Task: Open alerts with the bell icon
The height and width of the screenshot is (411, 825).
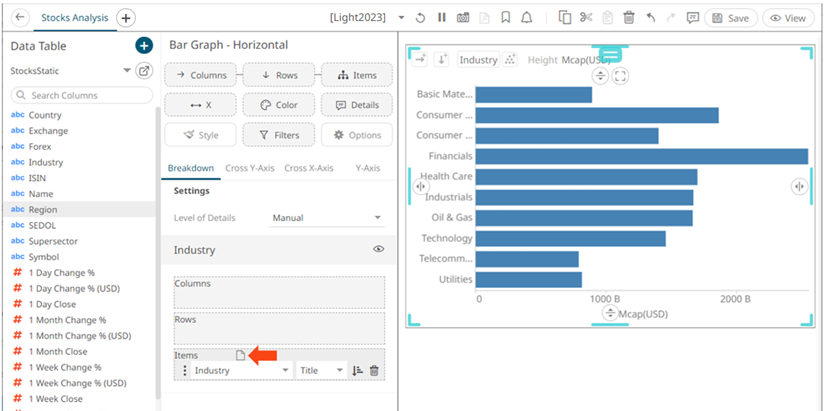Action: 526,18
